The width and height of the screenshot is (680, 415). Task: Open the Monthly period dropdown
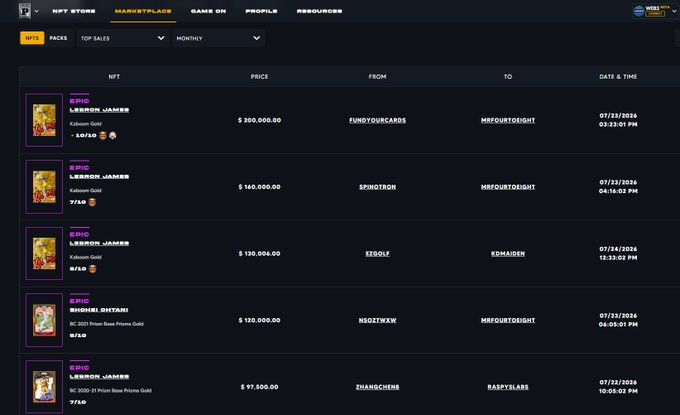pos(218,38)
